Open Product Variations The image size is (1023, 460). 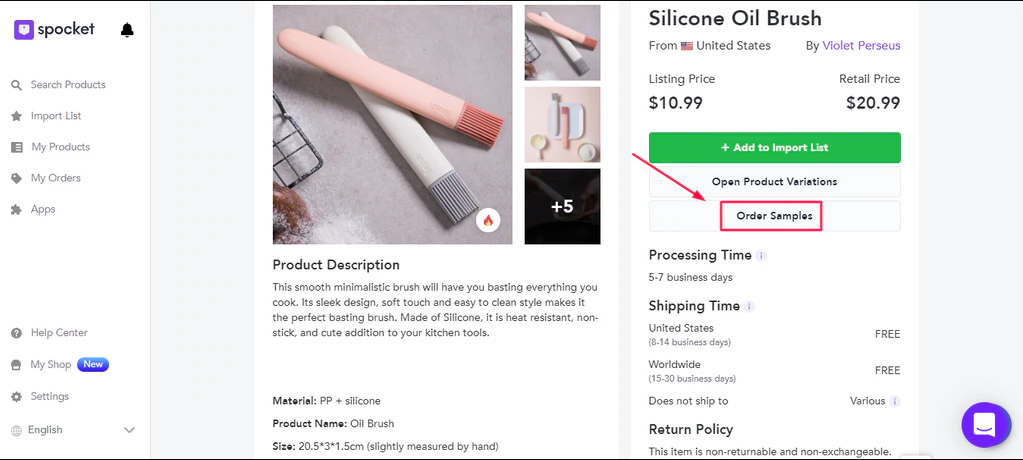tap(774, 182)
